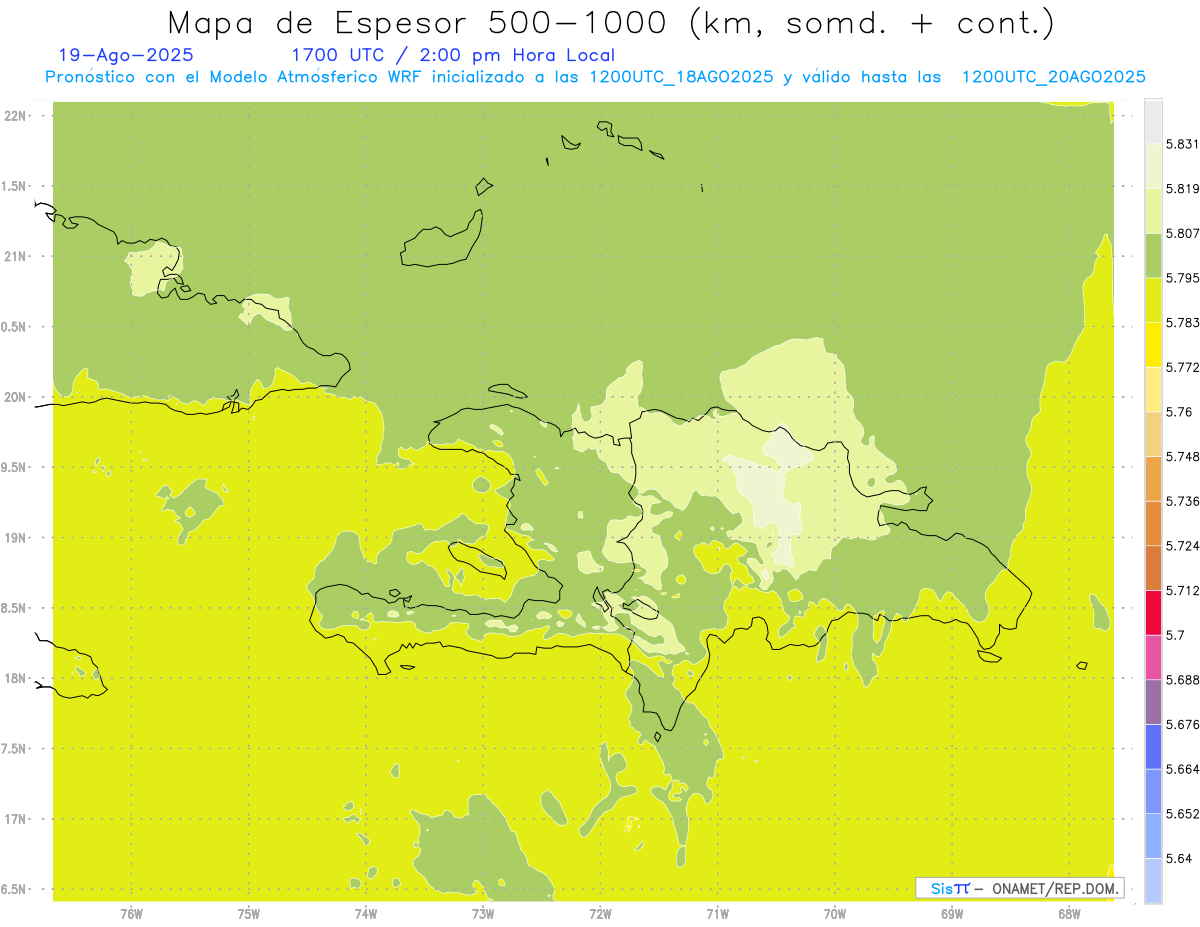This screenshot has height=927, width=1200.
Task: Click the legend value '5.772'
Action: tap(1182, 367)
